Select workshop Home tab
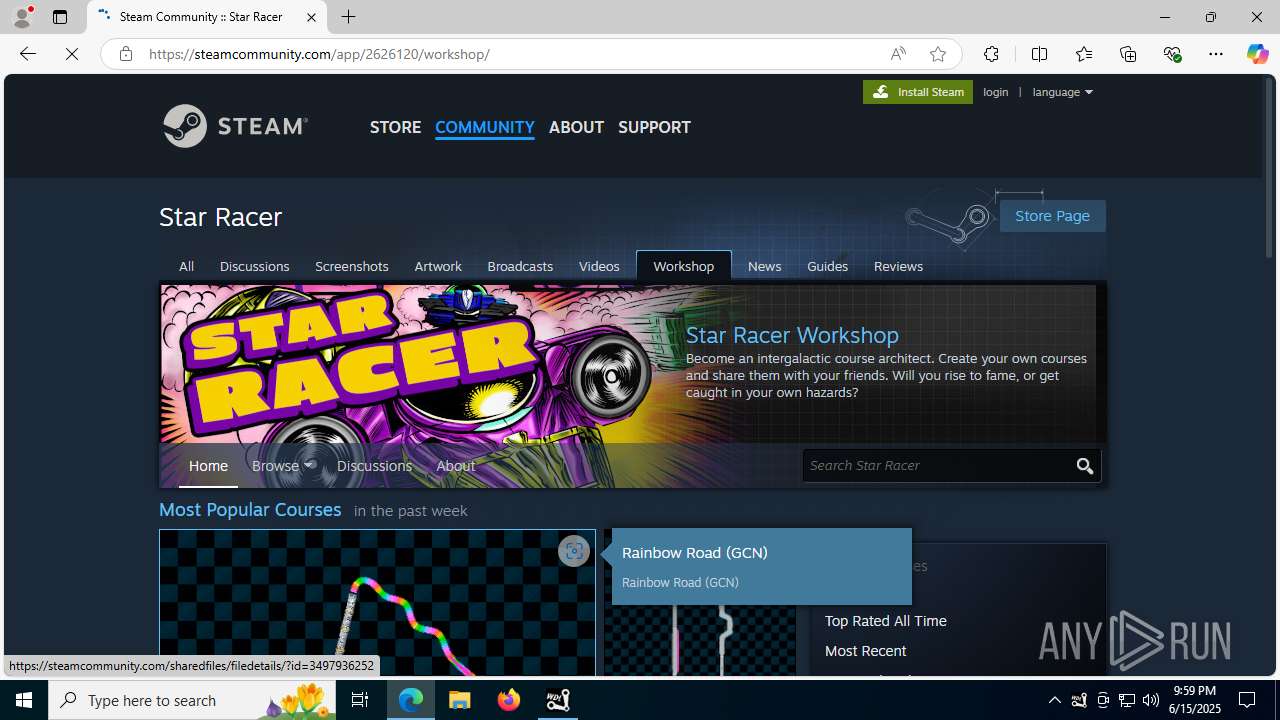1280x720 pixels. point(208,466)
